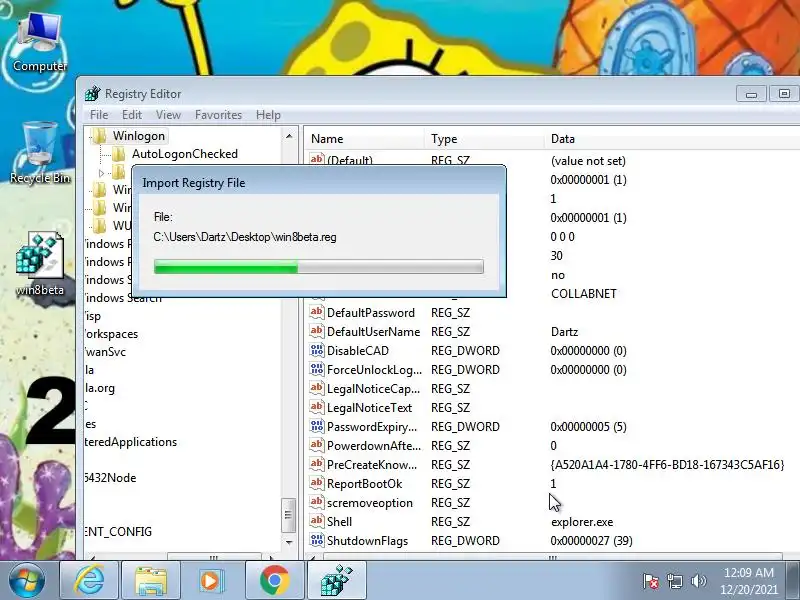Click the Shell string value icon
The width and height of the screenshot is (800, 600).
pos(316,521)
